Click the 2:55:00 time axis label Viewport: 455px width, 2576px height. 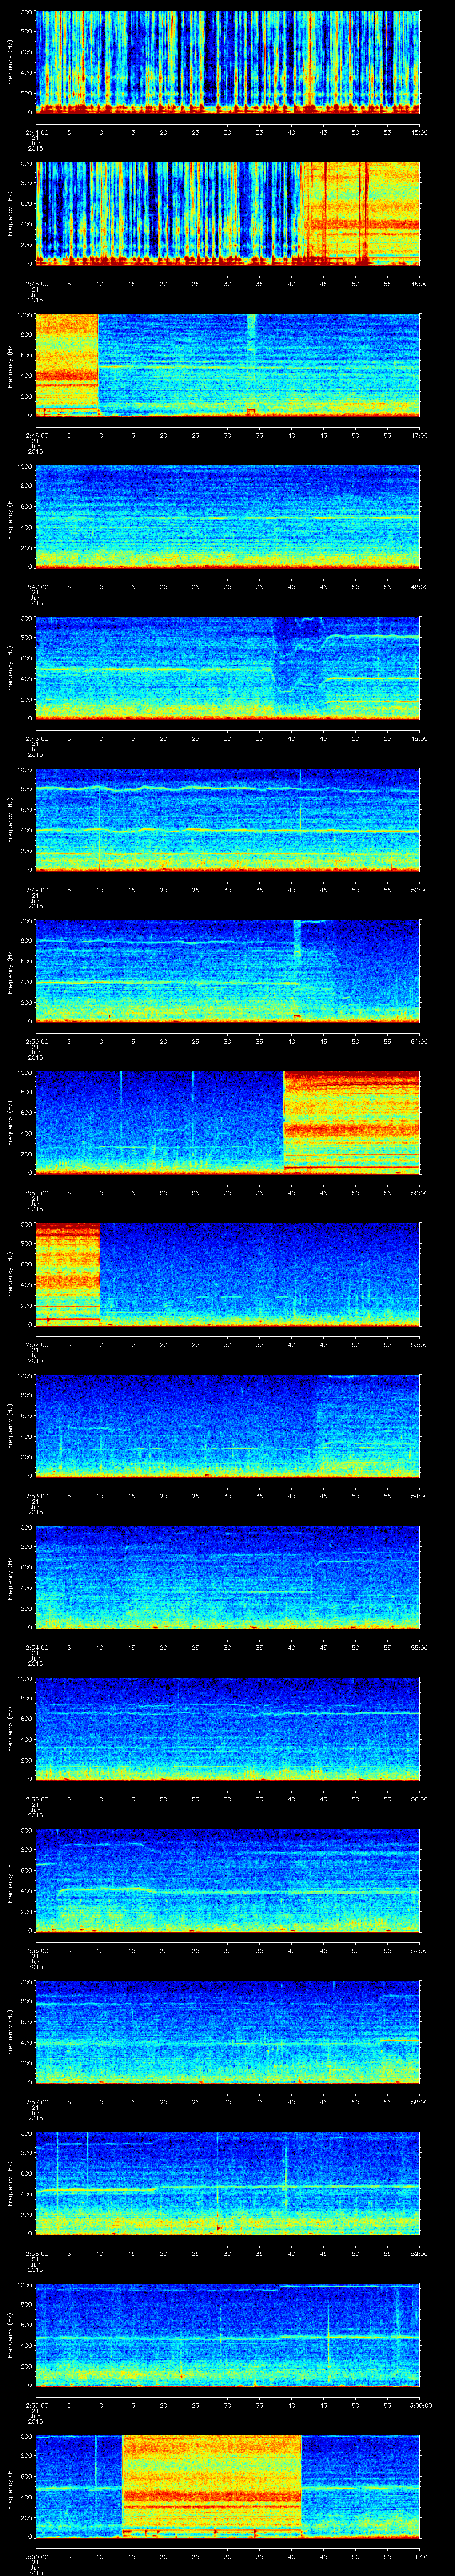pyautogui.click(x=36, y=1799)
